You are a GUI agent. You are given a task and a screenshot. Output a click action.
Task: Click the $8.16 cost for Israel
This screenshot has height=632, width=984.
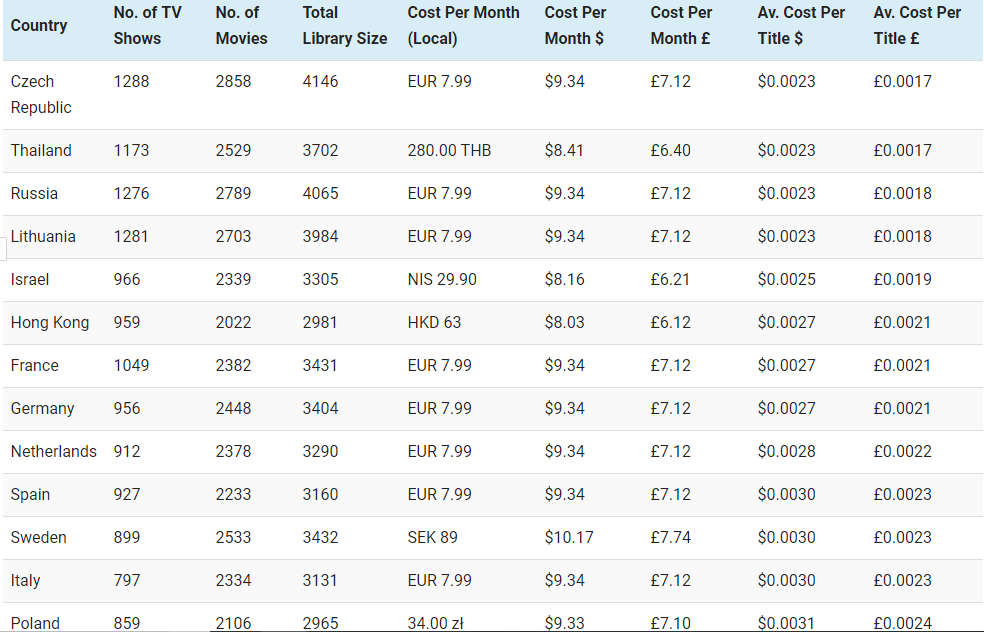(565, 279)
